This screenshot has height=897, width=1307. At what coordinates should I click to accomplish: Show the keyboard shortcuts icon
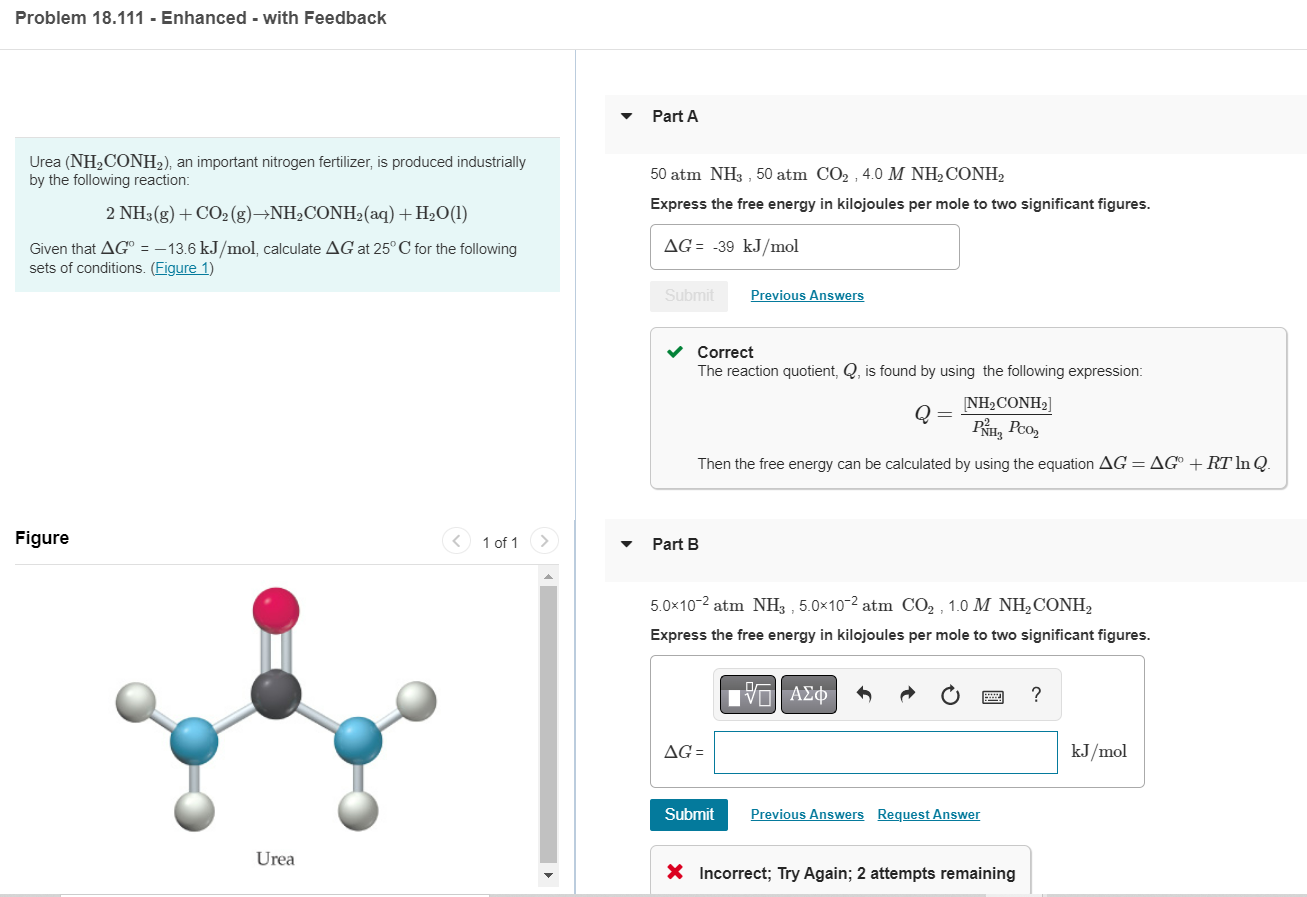pos(993,695)
